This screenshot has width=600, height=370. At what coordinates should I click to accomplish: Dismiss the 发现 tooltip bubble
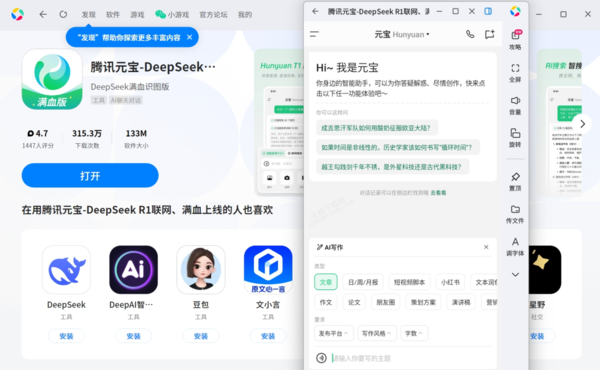pyautogui.click(x=189, y=37)
